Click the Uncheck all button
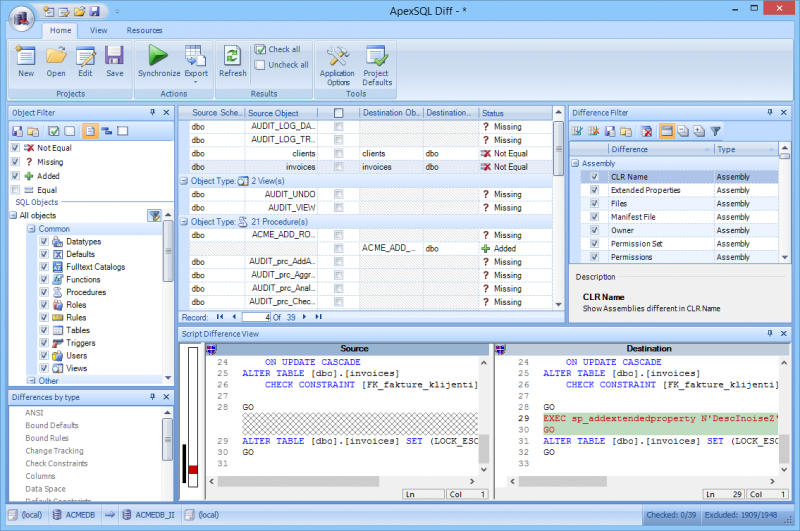 (281, 65)
